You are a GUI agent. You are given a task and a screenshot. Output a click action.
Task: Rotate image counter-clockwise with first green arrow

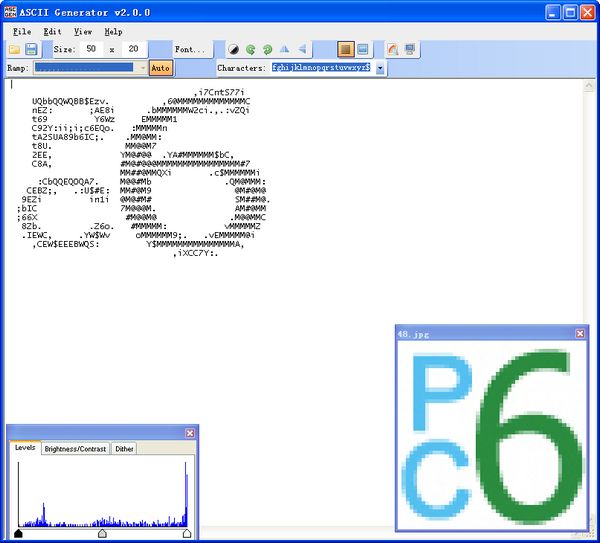251,49
